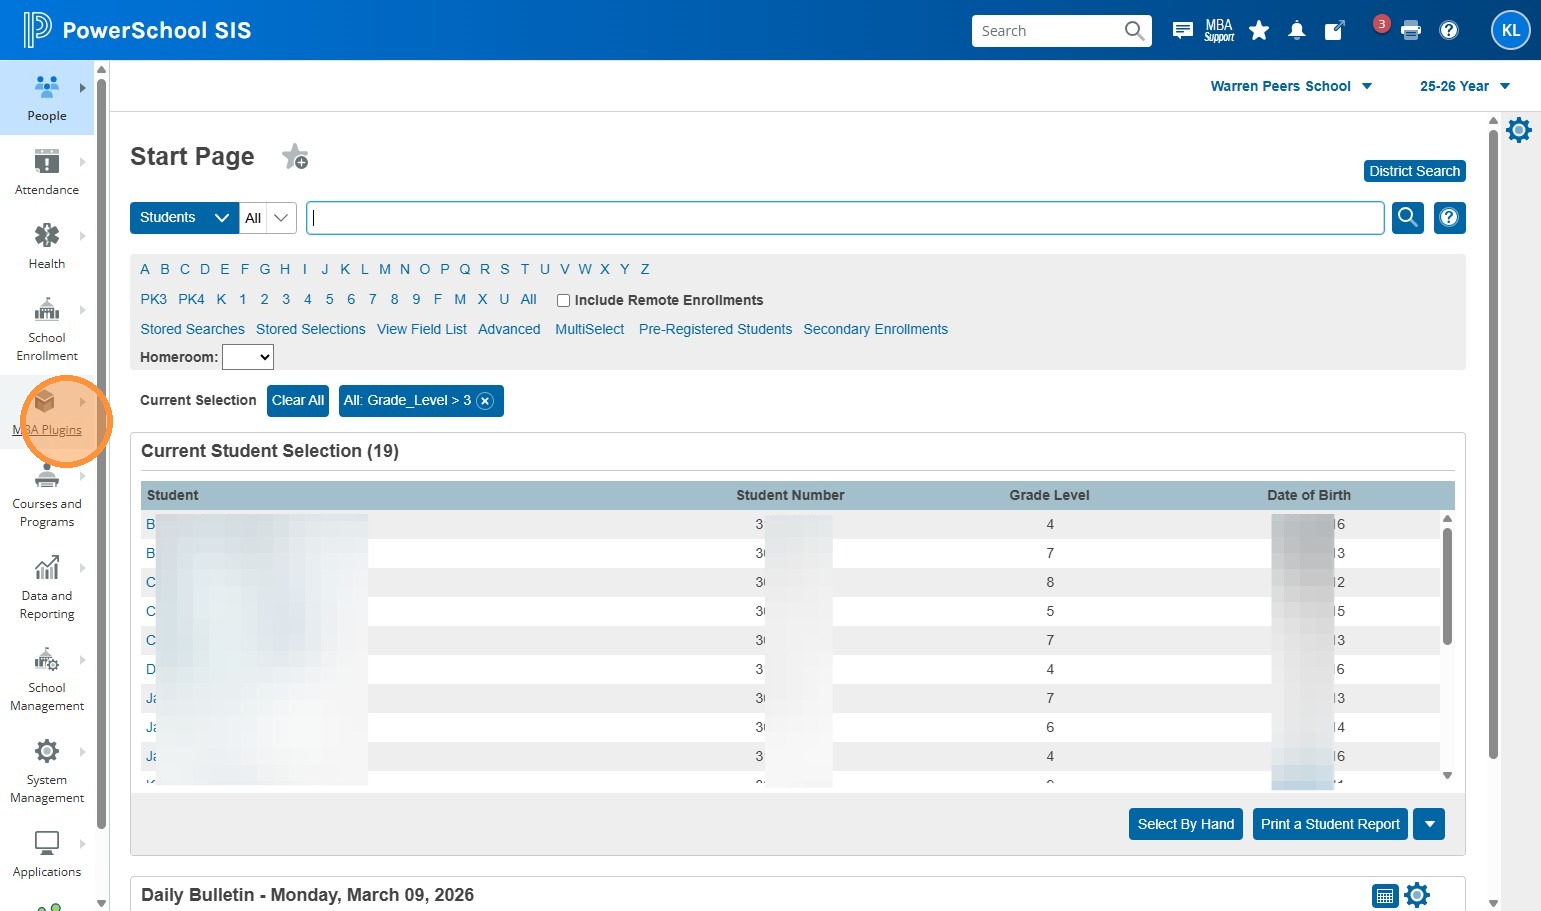The width and height of the screenshot is (1541, 911).
Task: Open School Enrollment in sidebar
Action: pos(47,329)
